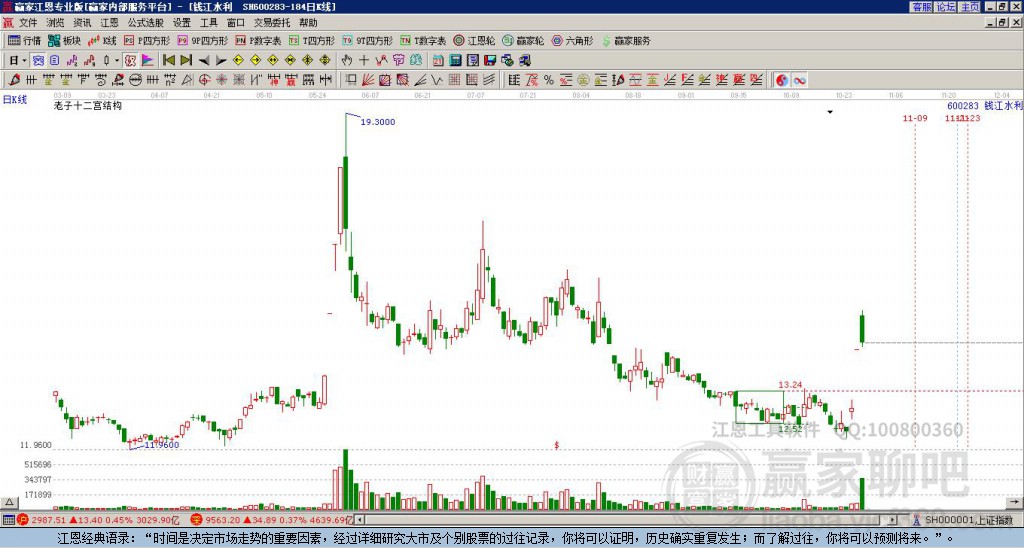This screenshot has height=548, width=1024.
Task: Open the P四方形 tool
Action: [147, 40]
